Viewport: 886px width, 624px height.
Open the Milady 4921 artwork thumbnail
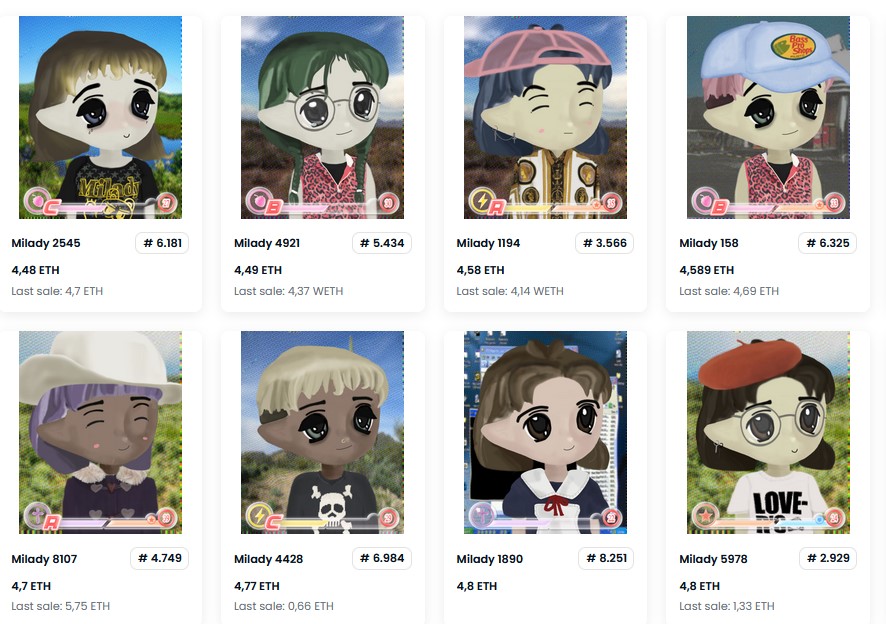point(323,117)
